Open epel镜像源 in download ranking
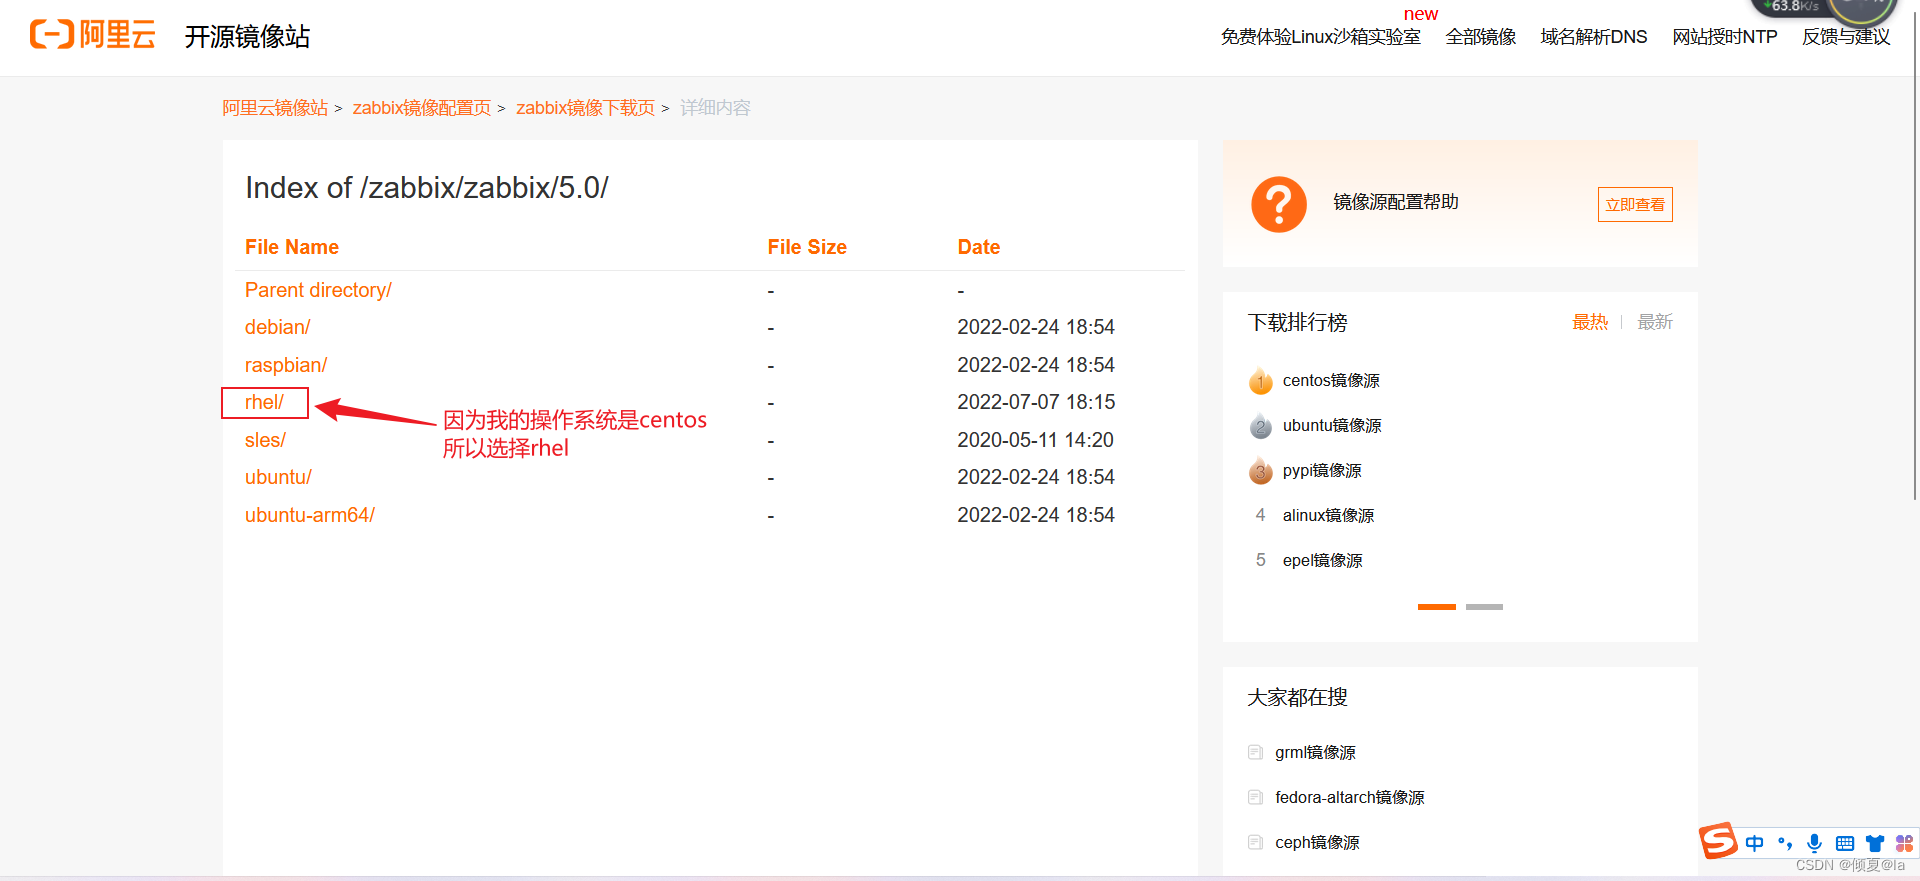The image size is (1920, 881). click(x=1322, y=561)
